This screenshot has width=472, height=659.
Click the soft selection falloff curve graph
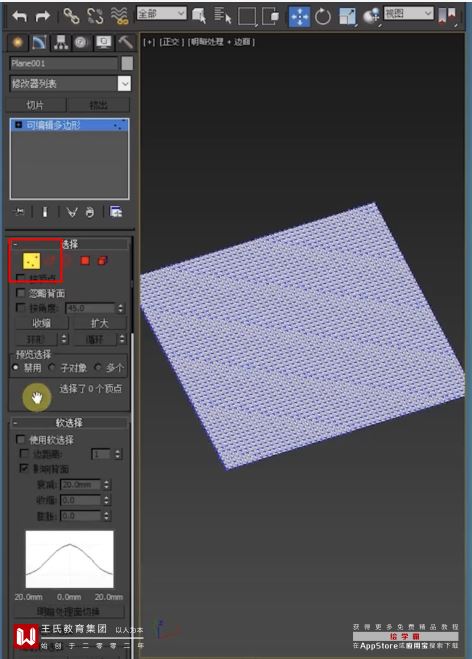coord(69,559)
